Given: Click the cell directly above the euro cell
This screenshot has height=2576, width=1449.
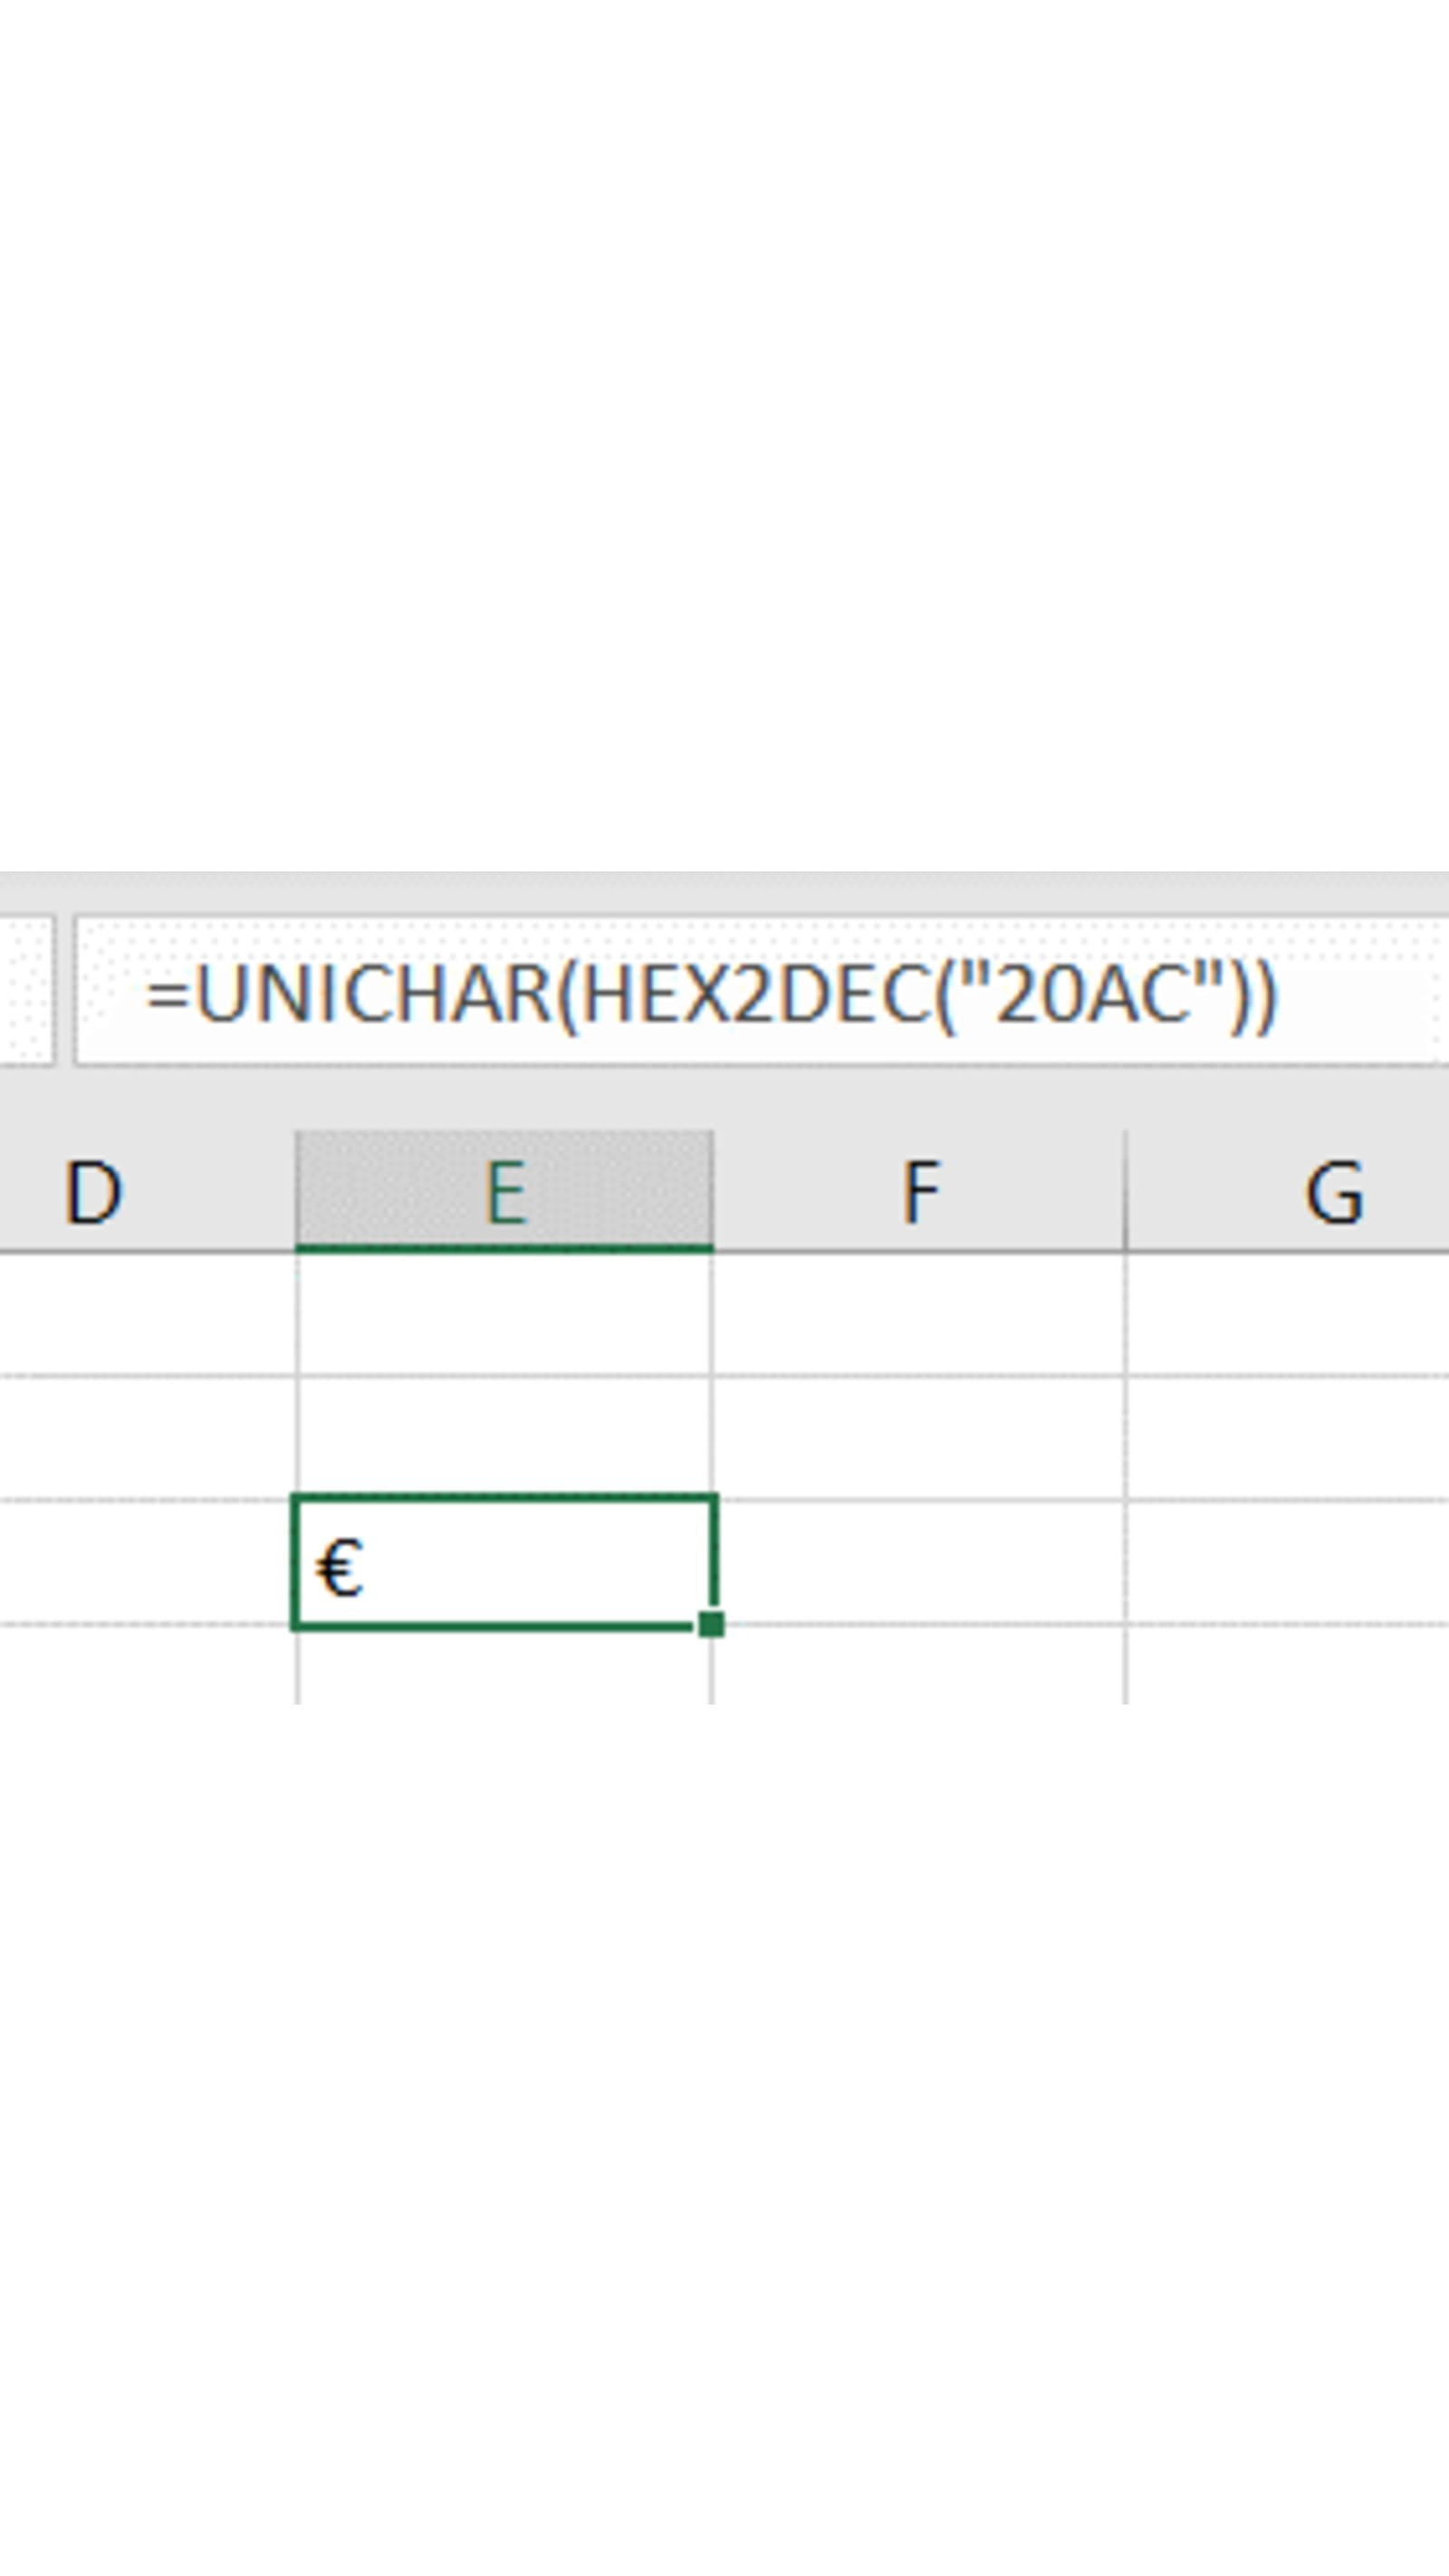Looking at the screenshot, I should point(504,1438).
